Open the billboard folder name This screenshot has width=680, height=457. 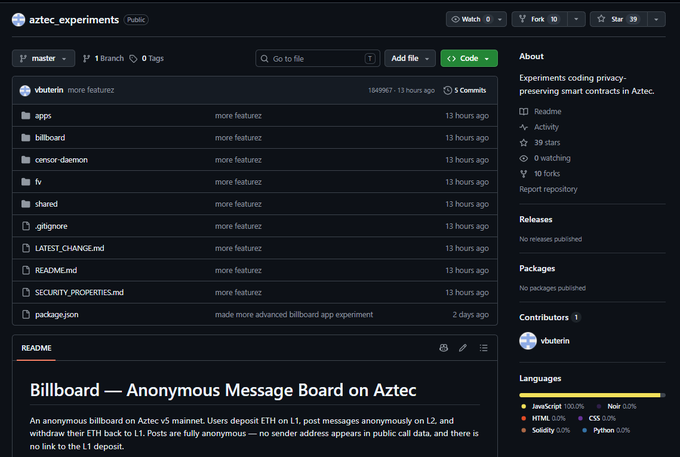click(x=50, y=137)
